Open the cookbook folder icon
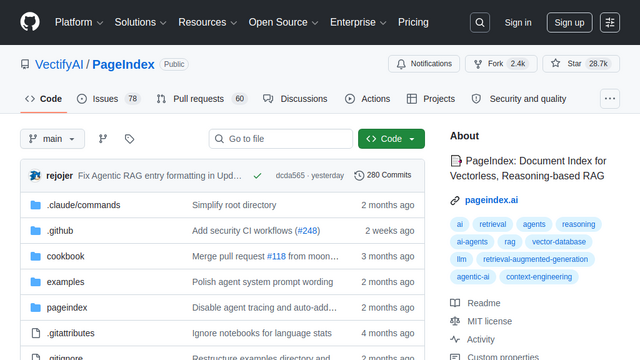This screenshot has height=360, width=640. coord(36,256)
